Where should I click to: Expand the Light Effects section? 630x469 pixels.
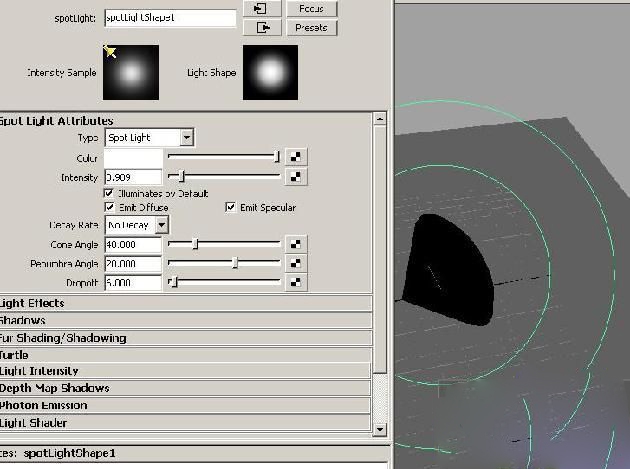(186, 303)
